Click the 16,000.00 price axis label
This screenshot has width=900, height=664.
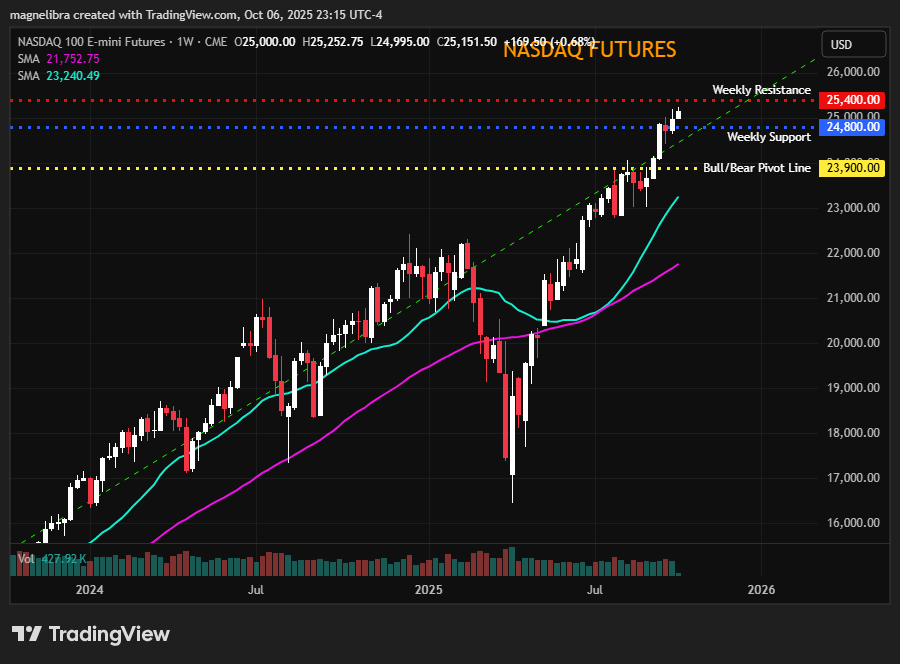(x=853, y=523)
